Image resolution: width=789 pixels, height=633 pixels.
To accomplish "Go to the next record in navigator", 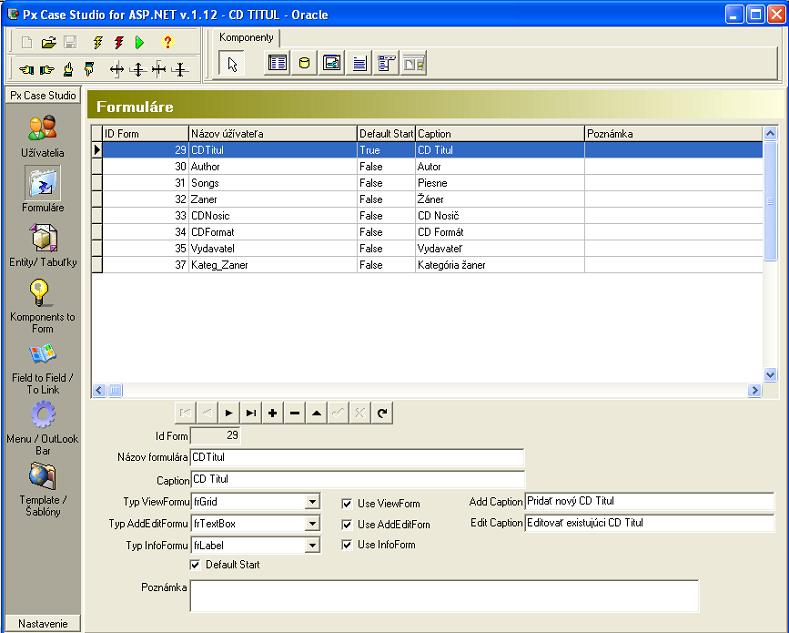I will coord(228,413).
